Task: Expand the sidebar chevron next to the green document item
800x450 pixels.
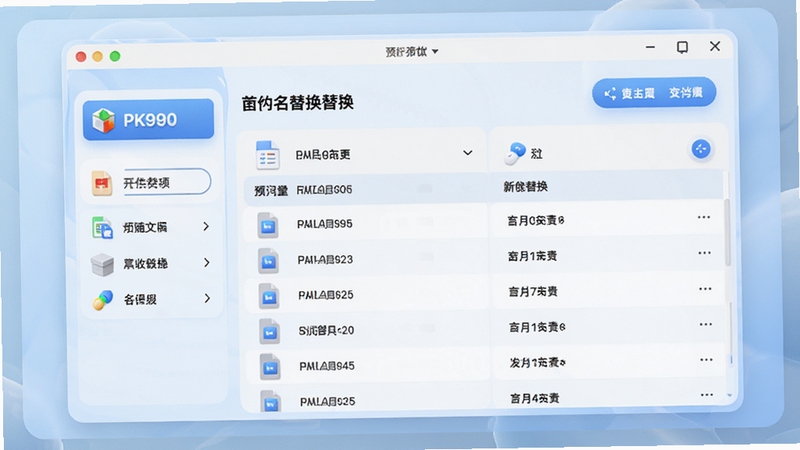Action: [x=206, y=227]
